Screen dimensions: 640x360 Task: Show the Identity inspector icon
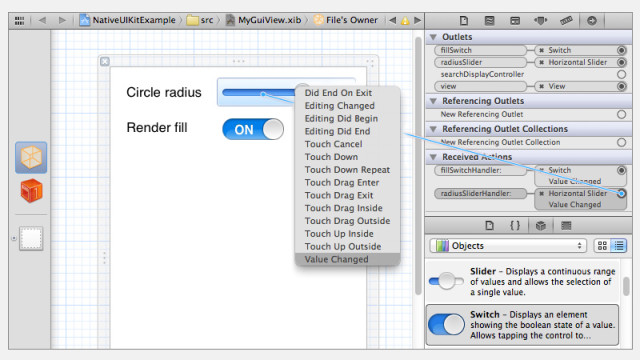[x=515, y=20]
